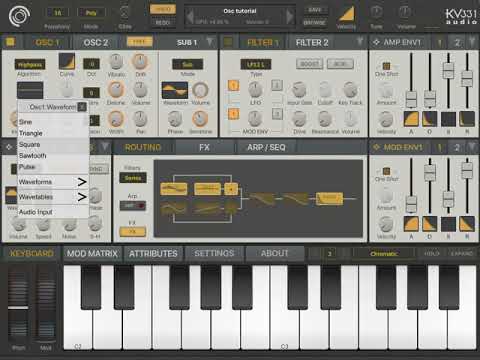This screenshot has height=360, width=480.
Task: Go to the next preset arrow
Action: pyautogui.click(x=290, y=16)
